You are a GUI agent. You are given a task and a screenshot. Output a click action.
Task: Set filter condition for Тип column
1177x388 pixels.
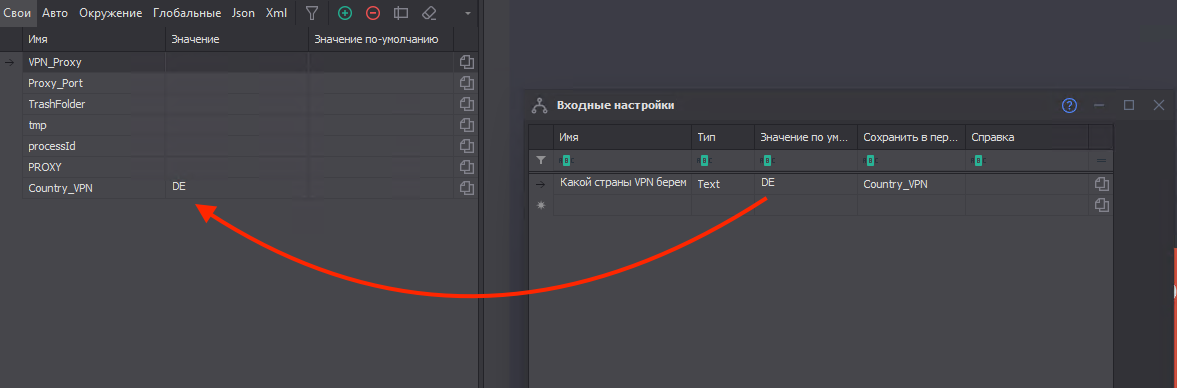704,160
